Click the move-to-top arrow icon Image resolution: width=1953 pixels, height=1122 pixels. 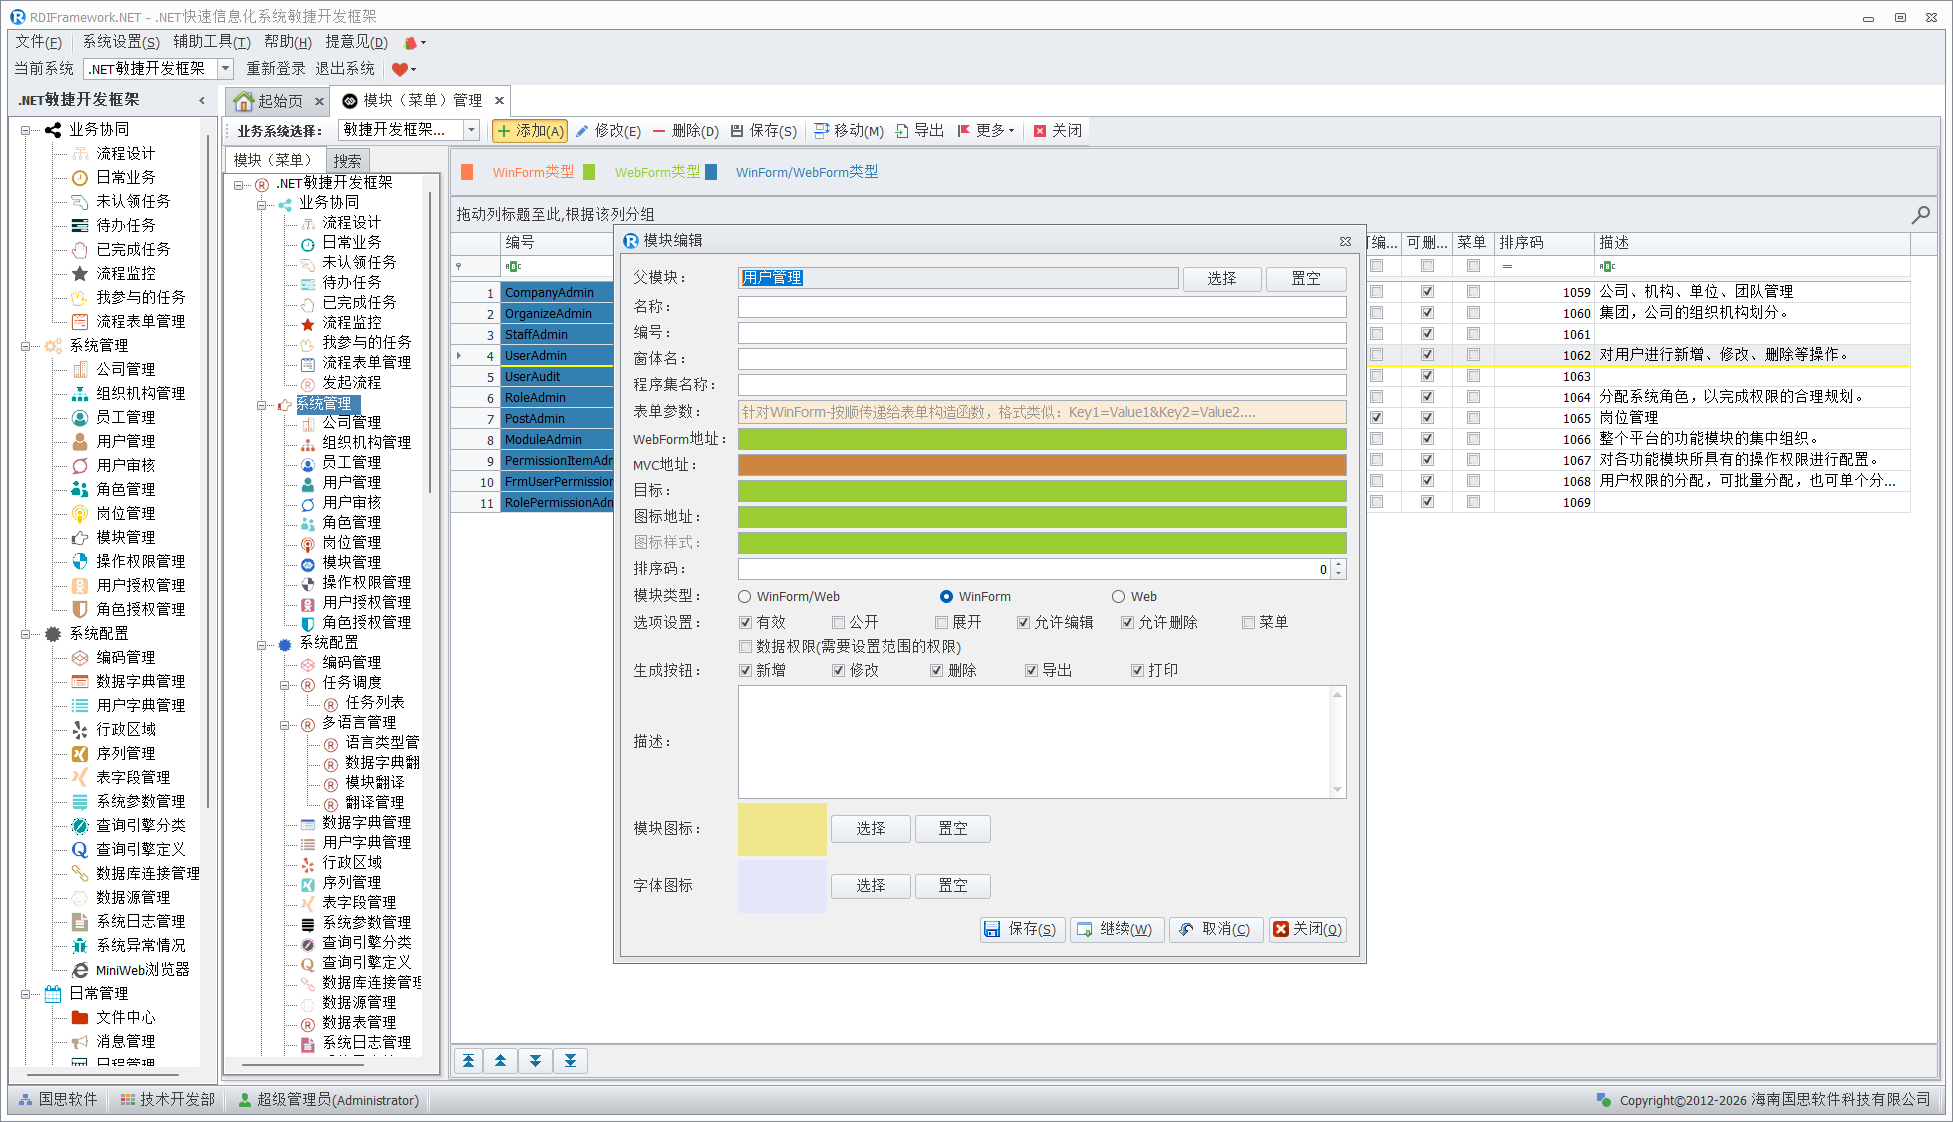(x=468, y=1061)
